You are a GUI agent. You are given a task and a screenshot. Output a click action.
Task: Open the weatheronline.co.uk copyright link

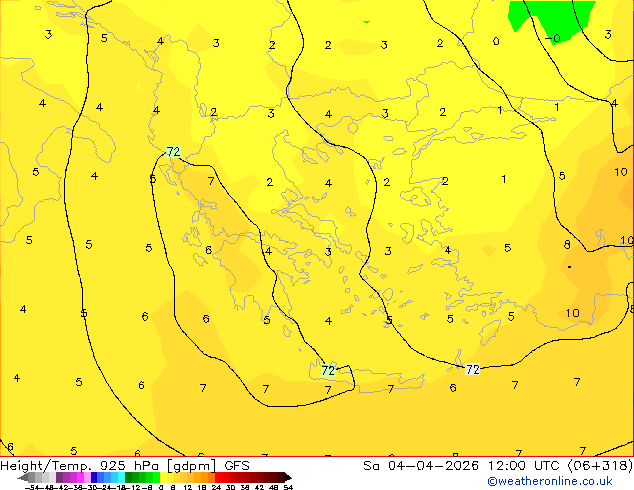click(x=550, y=481)
